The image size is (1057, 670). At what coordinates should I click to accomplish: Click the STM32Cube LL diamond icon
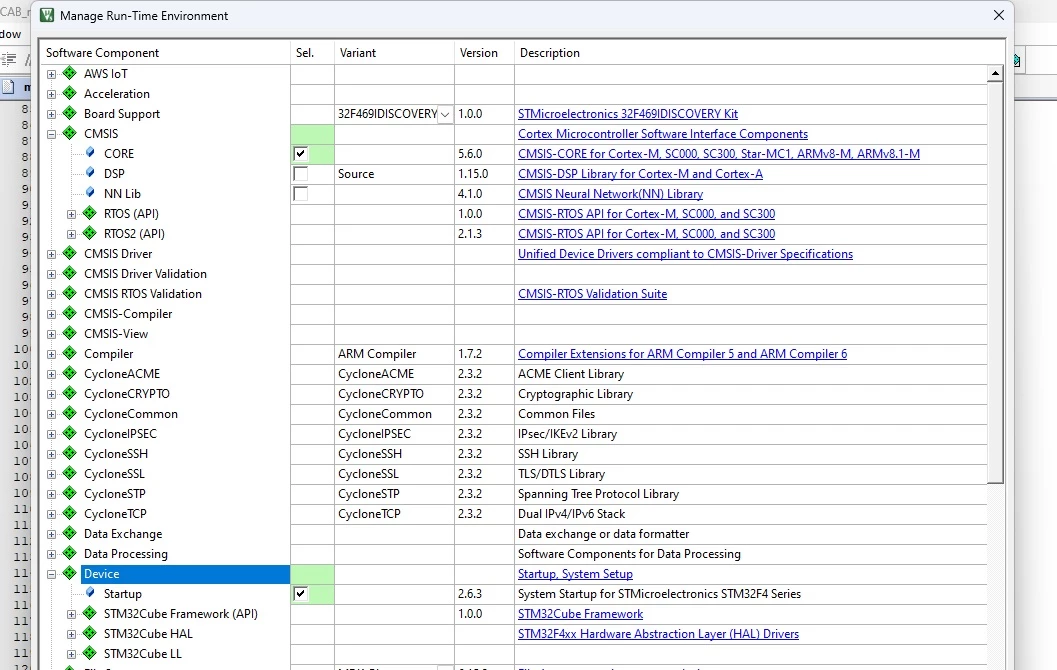(90, 653)
